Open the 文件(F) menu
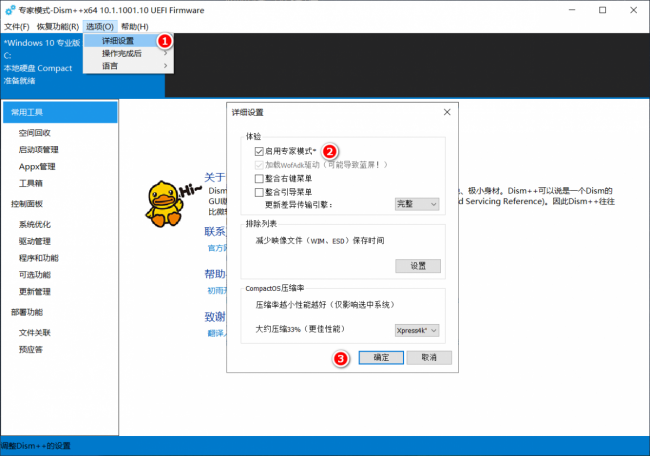Image resolution: width=650 pixels, height=456 pixels. [x=17, y=27]
